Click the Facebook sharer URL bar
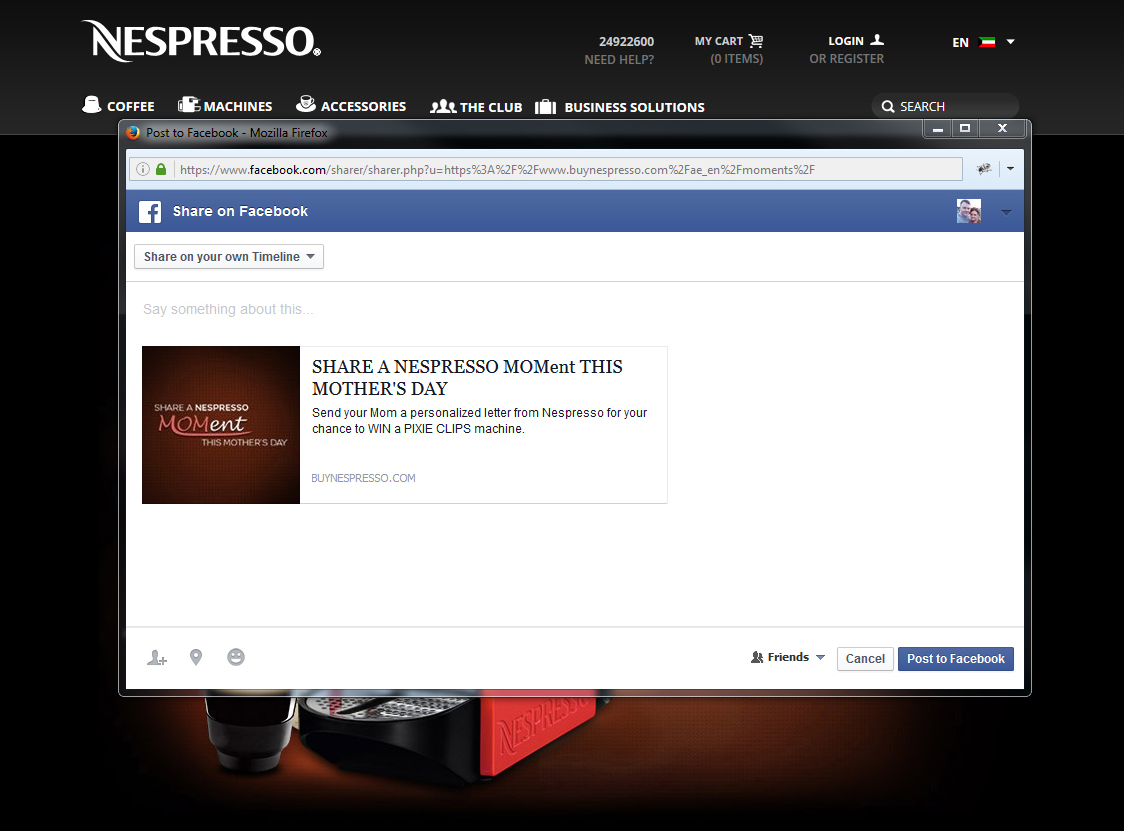 pos(546,169)
